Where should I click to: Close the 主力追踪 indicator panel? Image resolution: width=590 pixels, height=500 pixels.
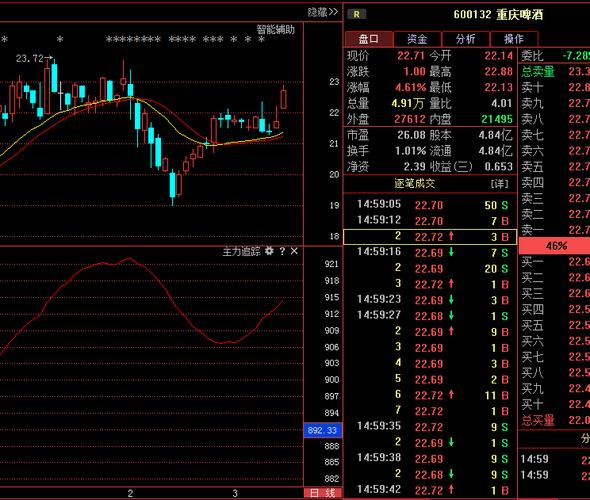pyautogui.click(x=294, y=251)
